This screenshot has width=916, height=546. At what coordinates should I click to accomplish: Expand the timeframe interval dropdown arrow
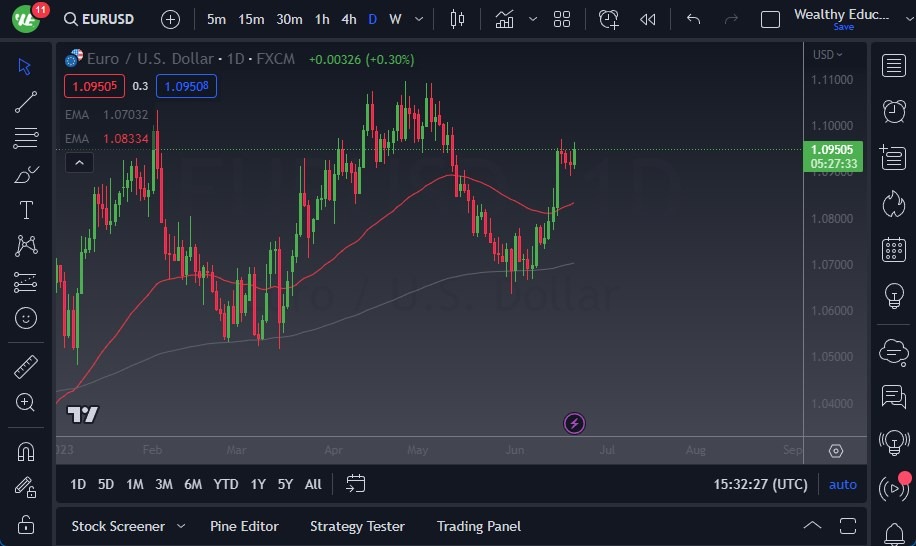[419, 19]
